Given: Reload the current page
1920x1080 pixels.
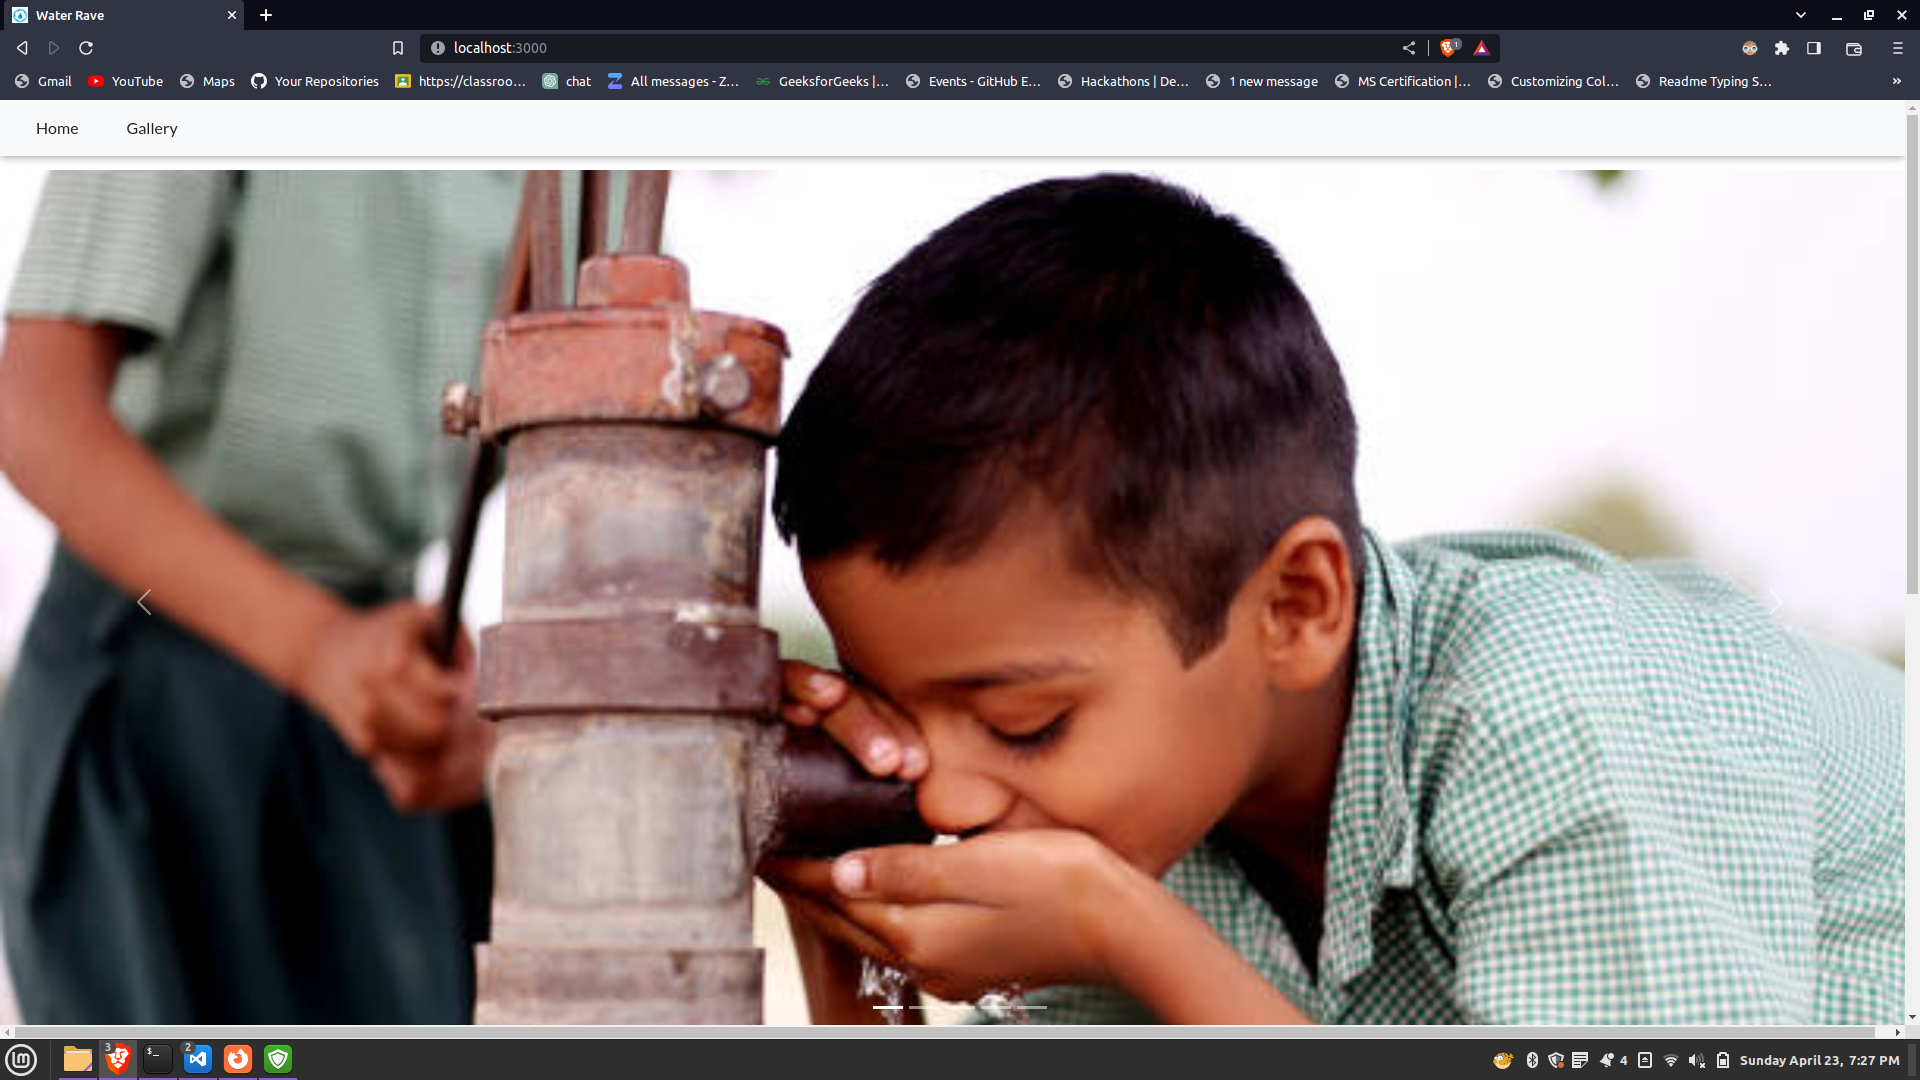Looking at the screenshot, I should pyautogui.click(x=86, y=48).
